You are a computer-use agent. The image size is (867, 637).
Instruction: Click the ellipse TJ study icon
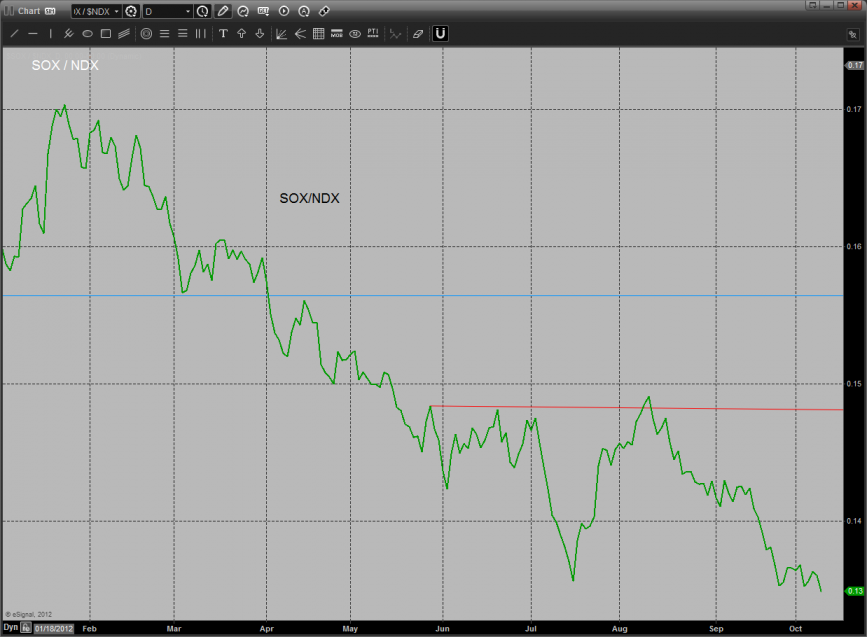(x=355, y=34)
